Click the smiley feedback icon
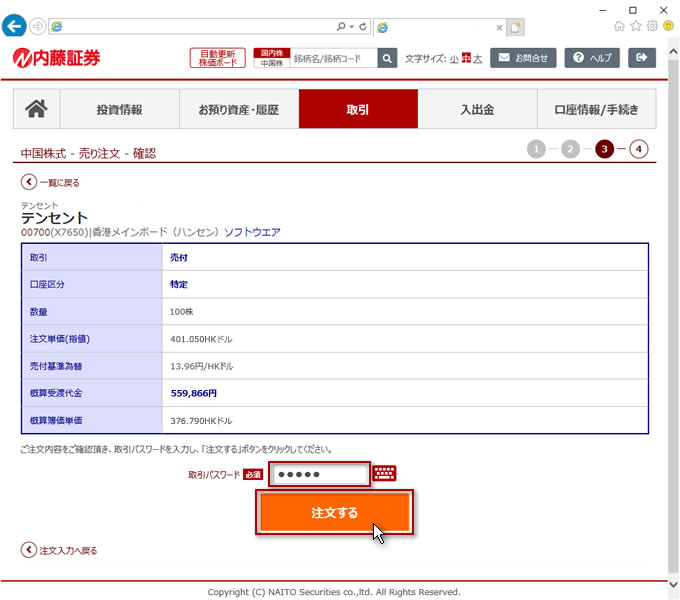Viewport: 680px width, 600px height. point(669,26)
